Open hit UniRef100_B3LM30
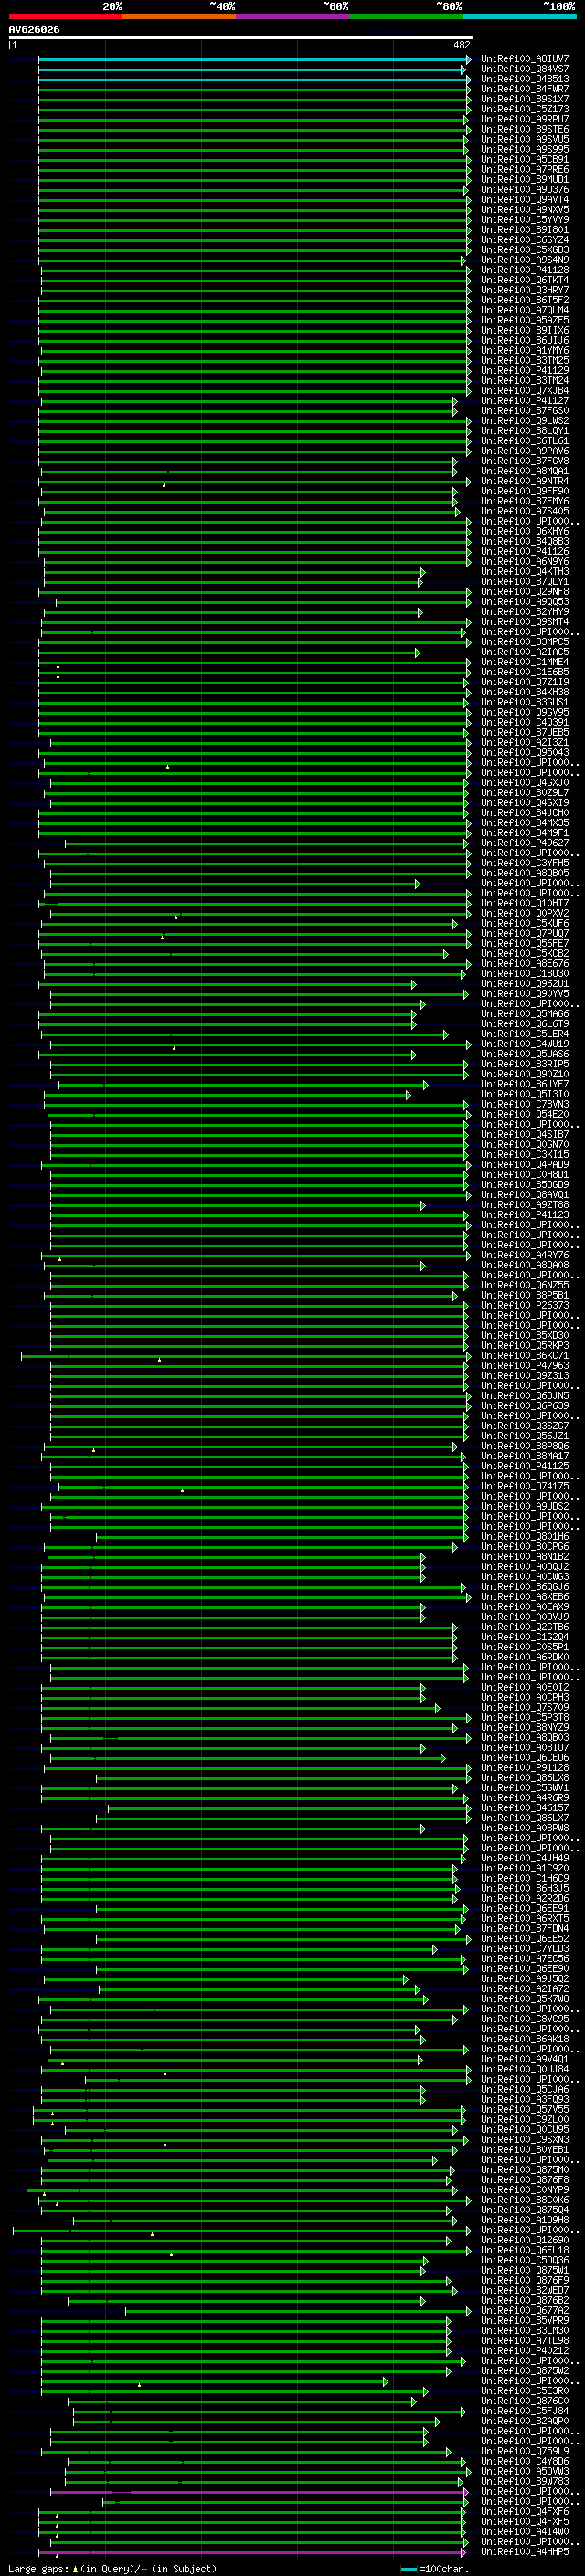The height and width of the screenshot is (2576, 585). (524, 2330)
